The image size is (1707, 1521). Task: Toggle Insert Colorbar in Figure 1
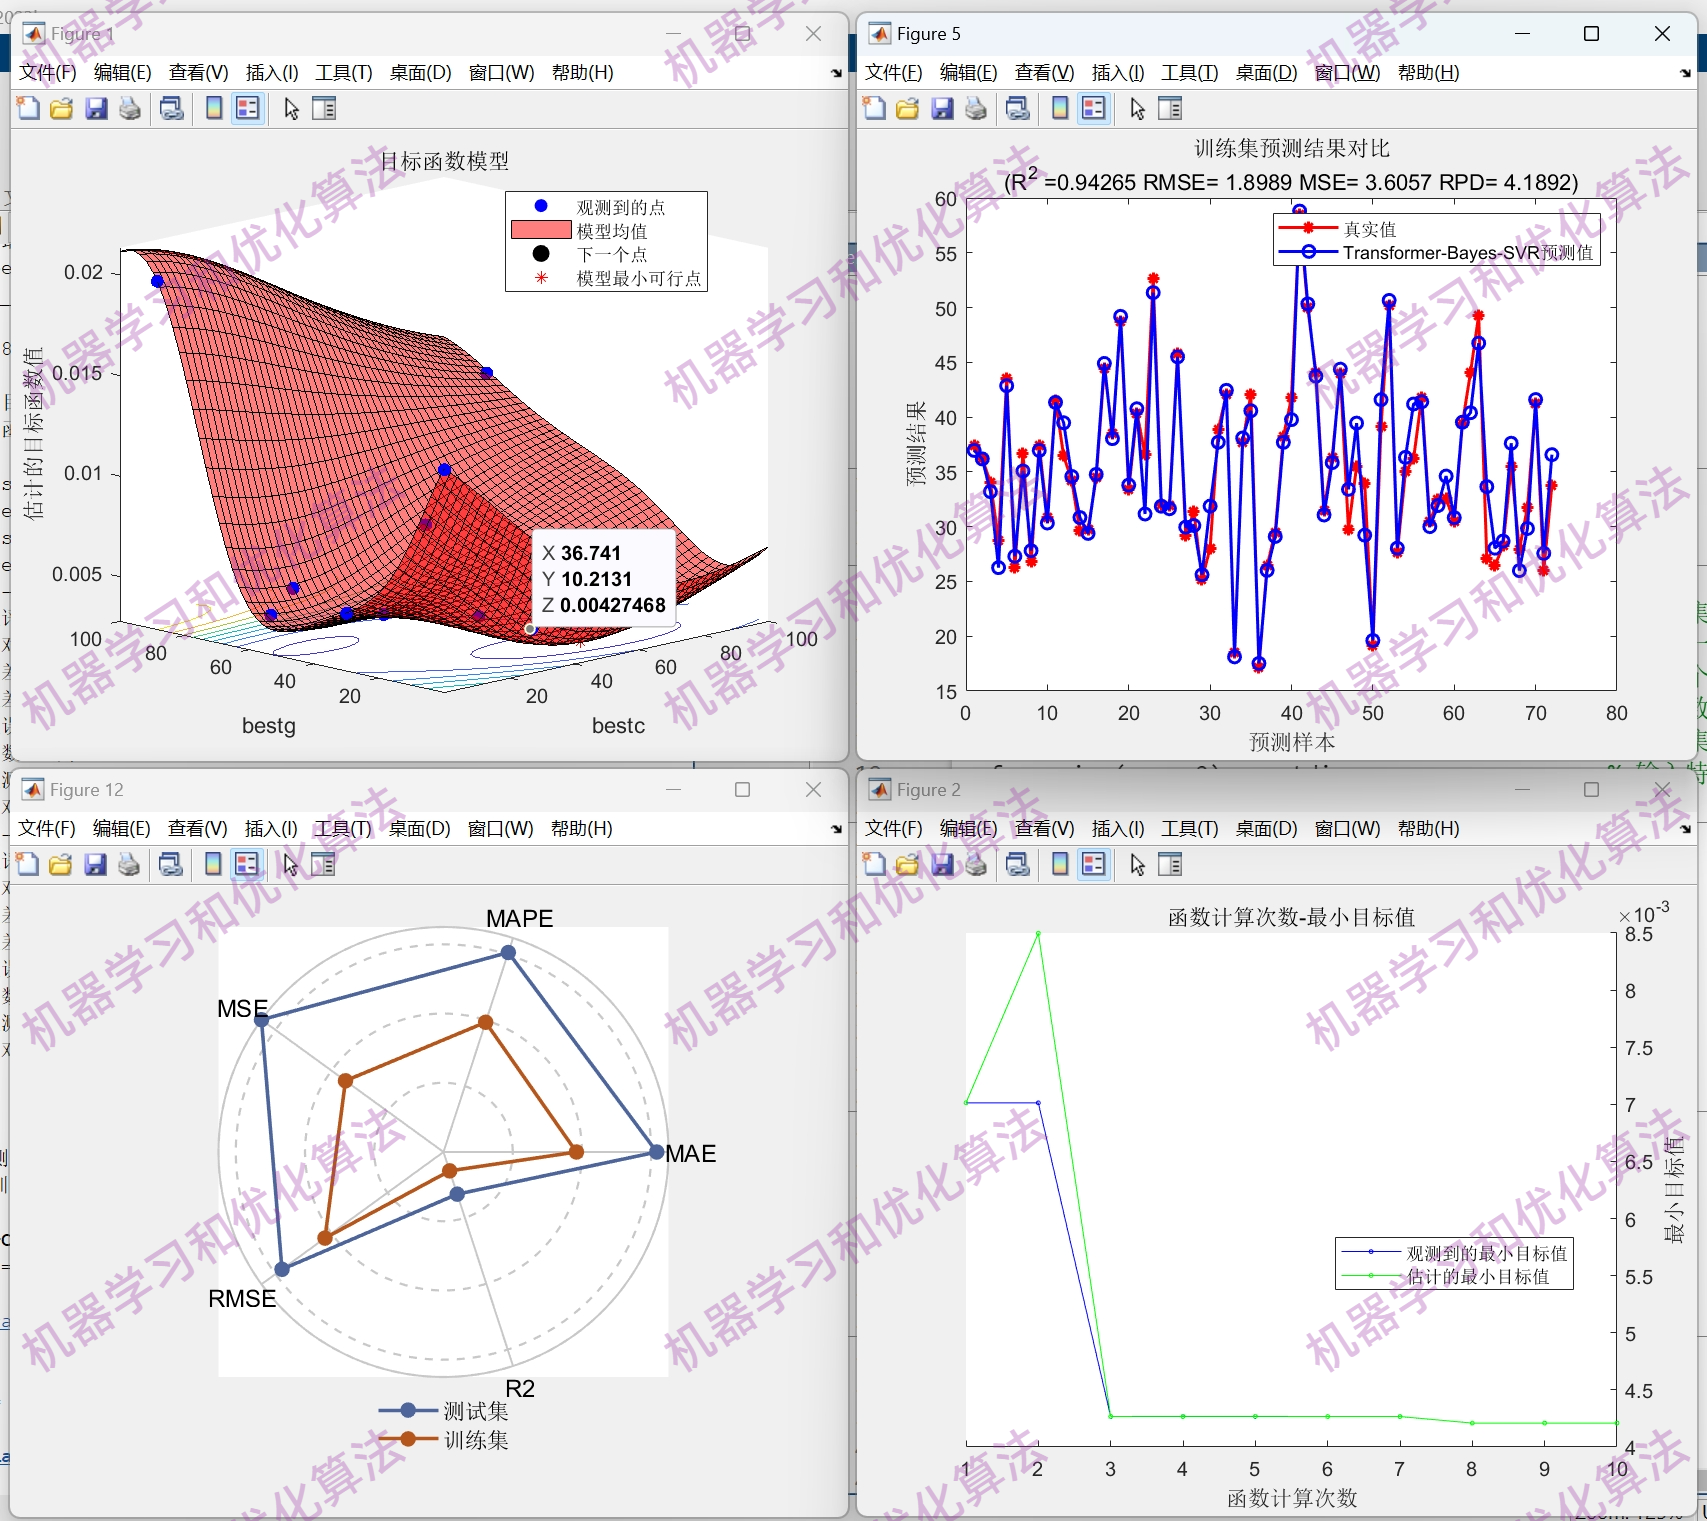click(214, 109)
